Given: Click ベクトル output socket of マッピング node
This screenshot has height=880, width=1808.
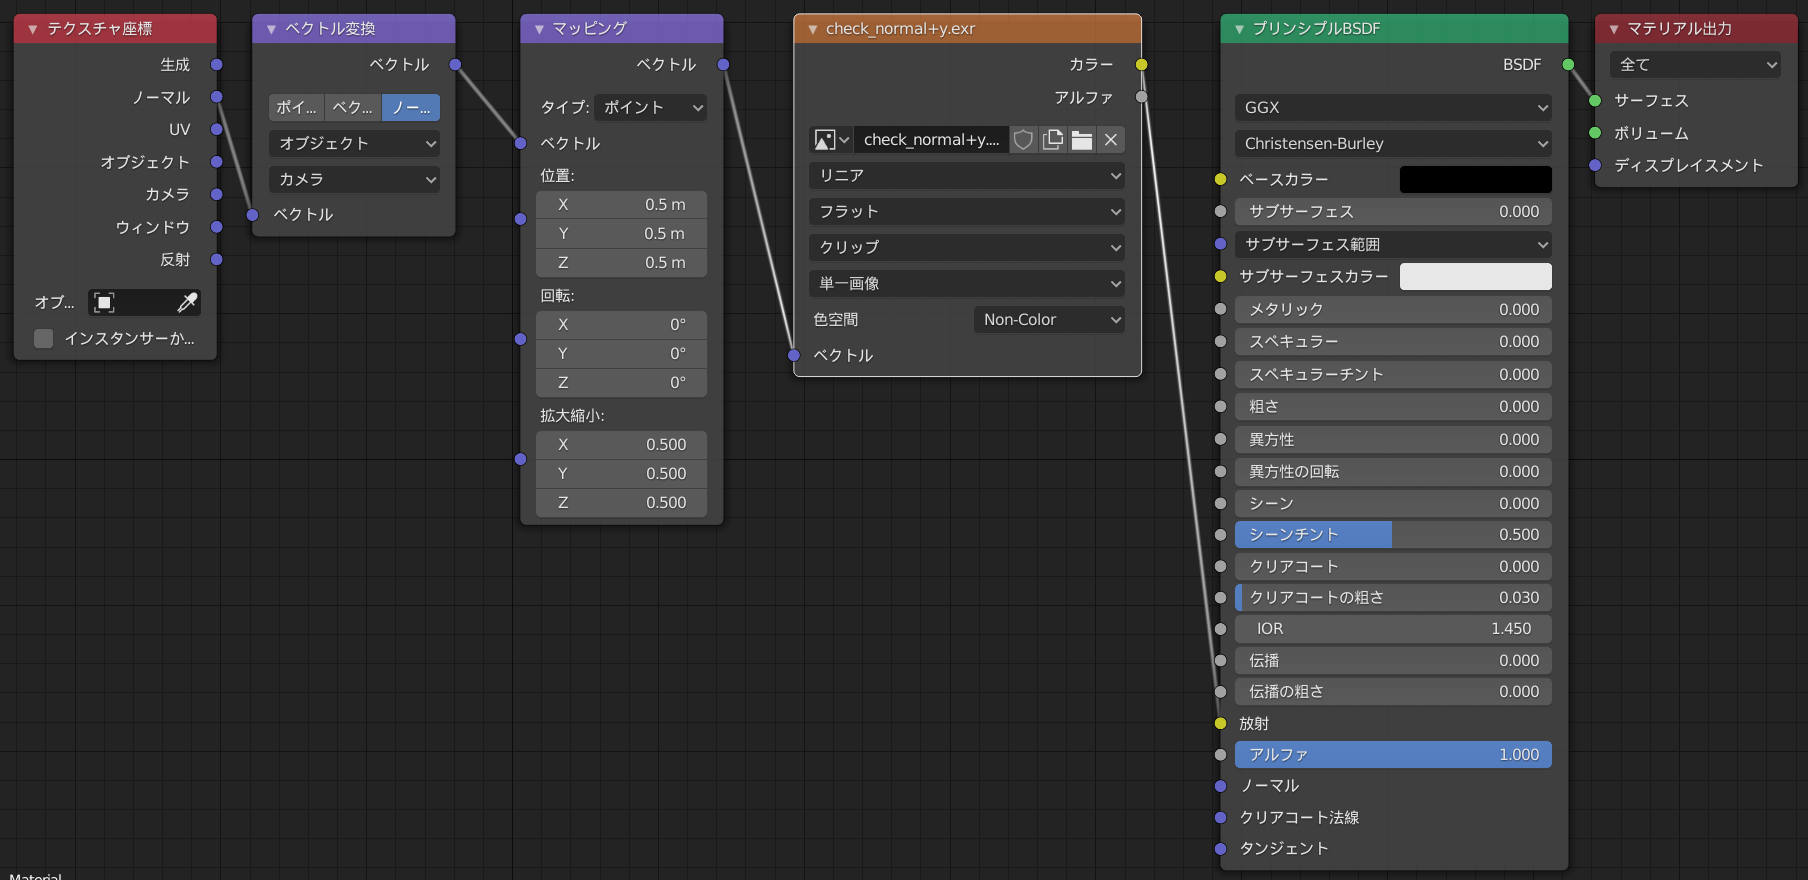Looking at the screenshot, I should pos(723,64).
